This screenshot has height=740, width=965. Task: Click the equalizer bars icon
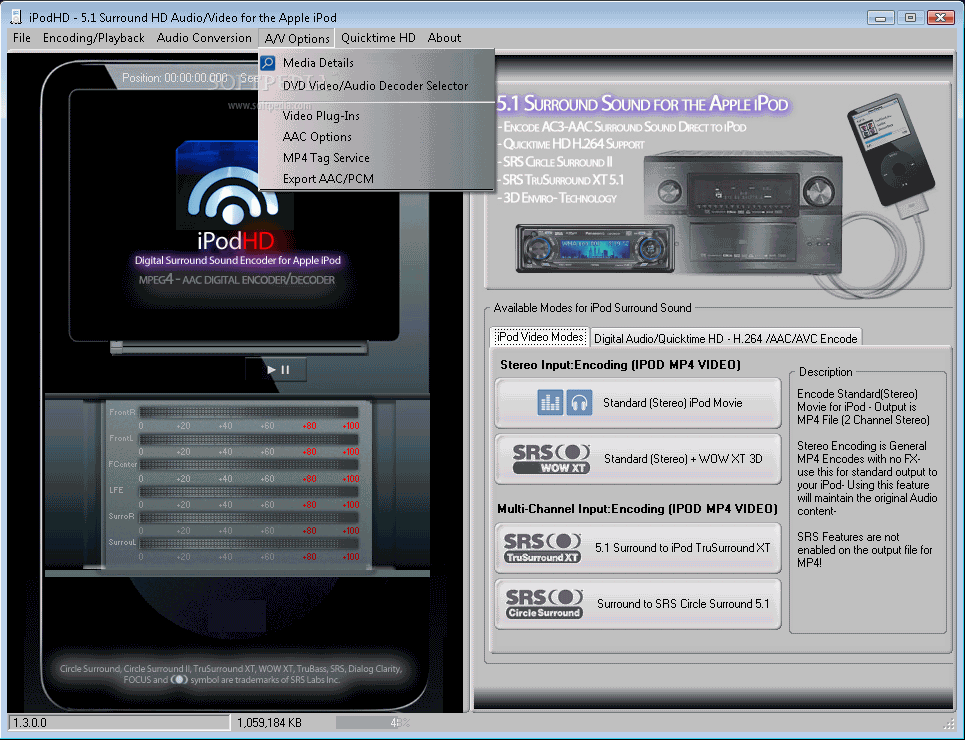pyautogui.click(x=550, y=403)
